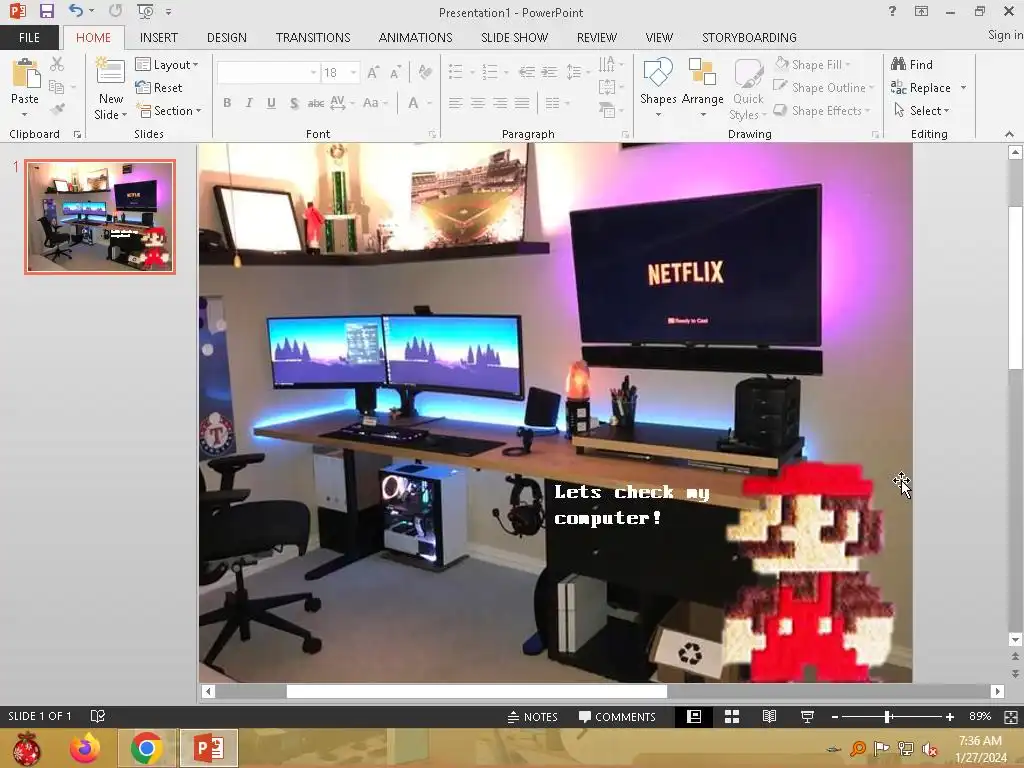
Task: Increase list indent level icon
Action: 549,72
